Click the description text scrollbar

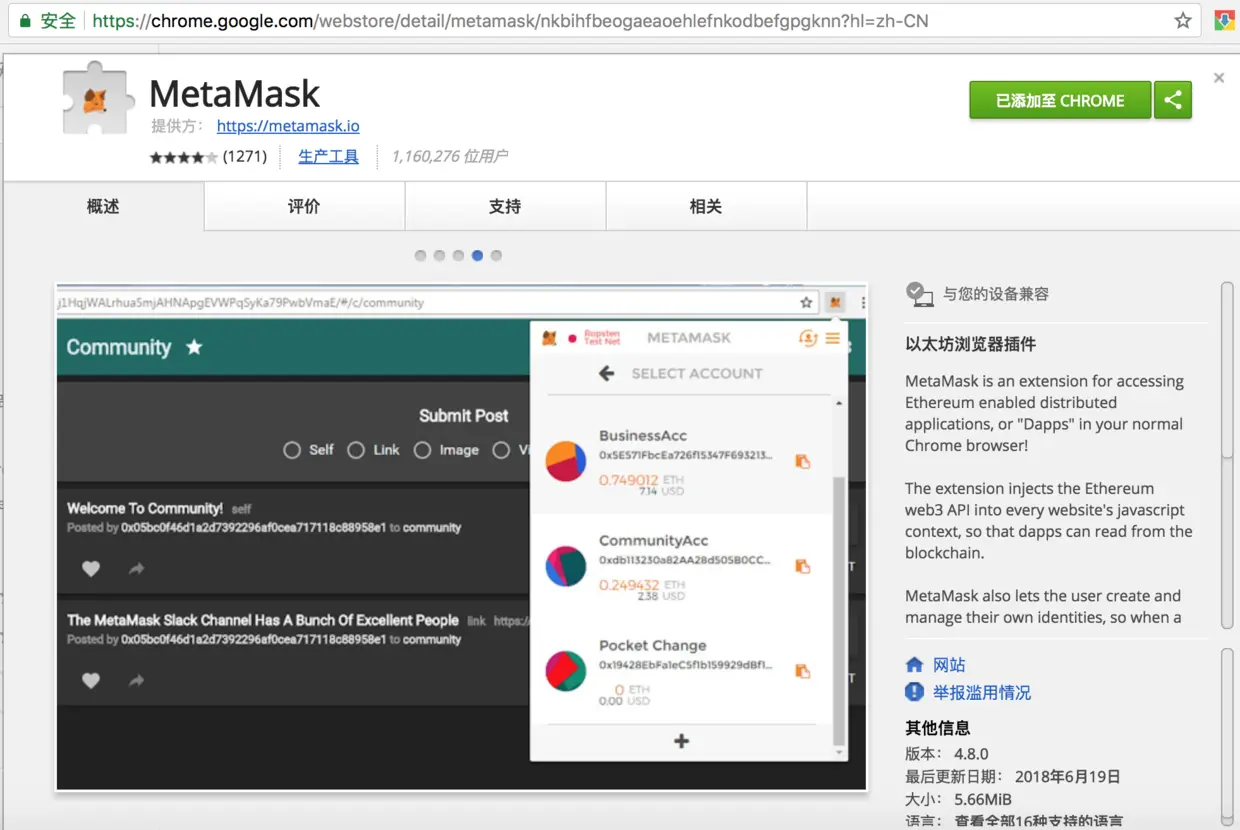(x=1228, y=372)
